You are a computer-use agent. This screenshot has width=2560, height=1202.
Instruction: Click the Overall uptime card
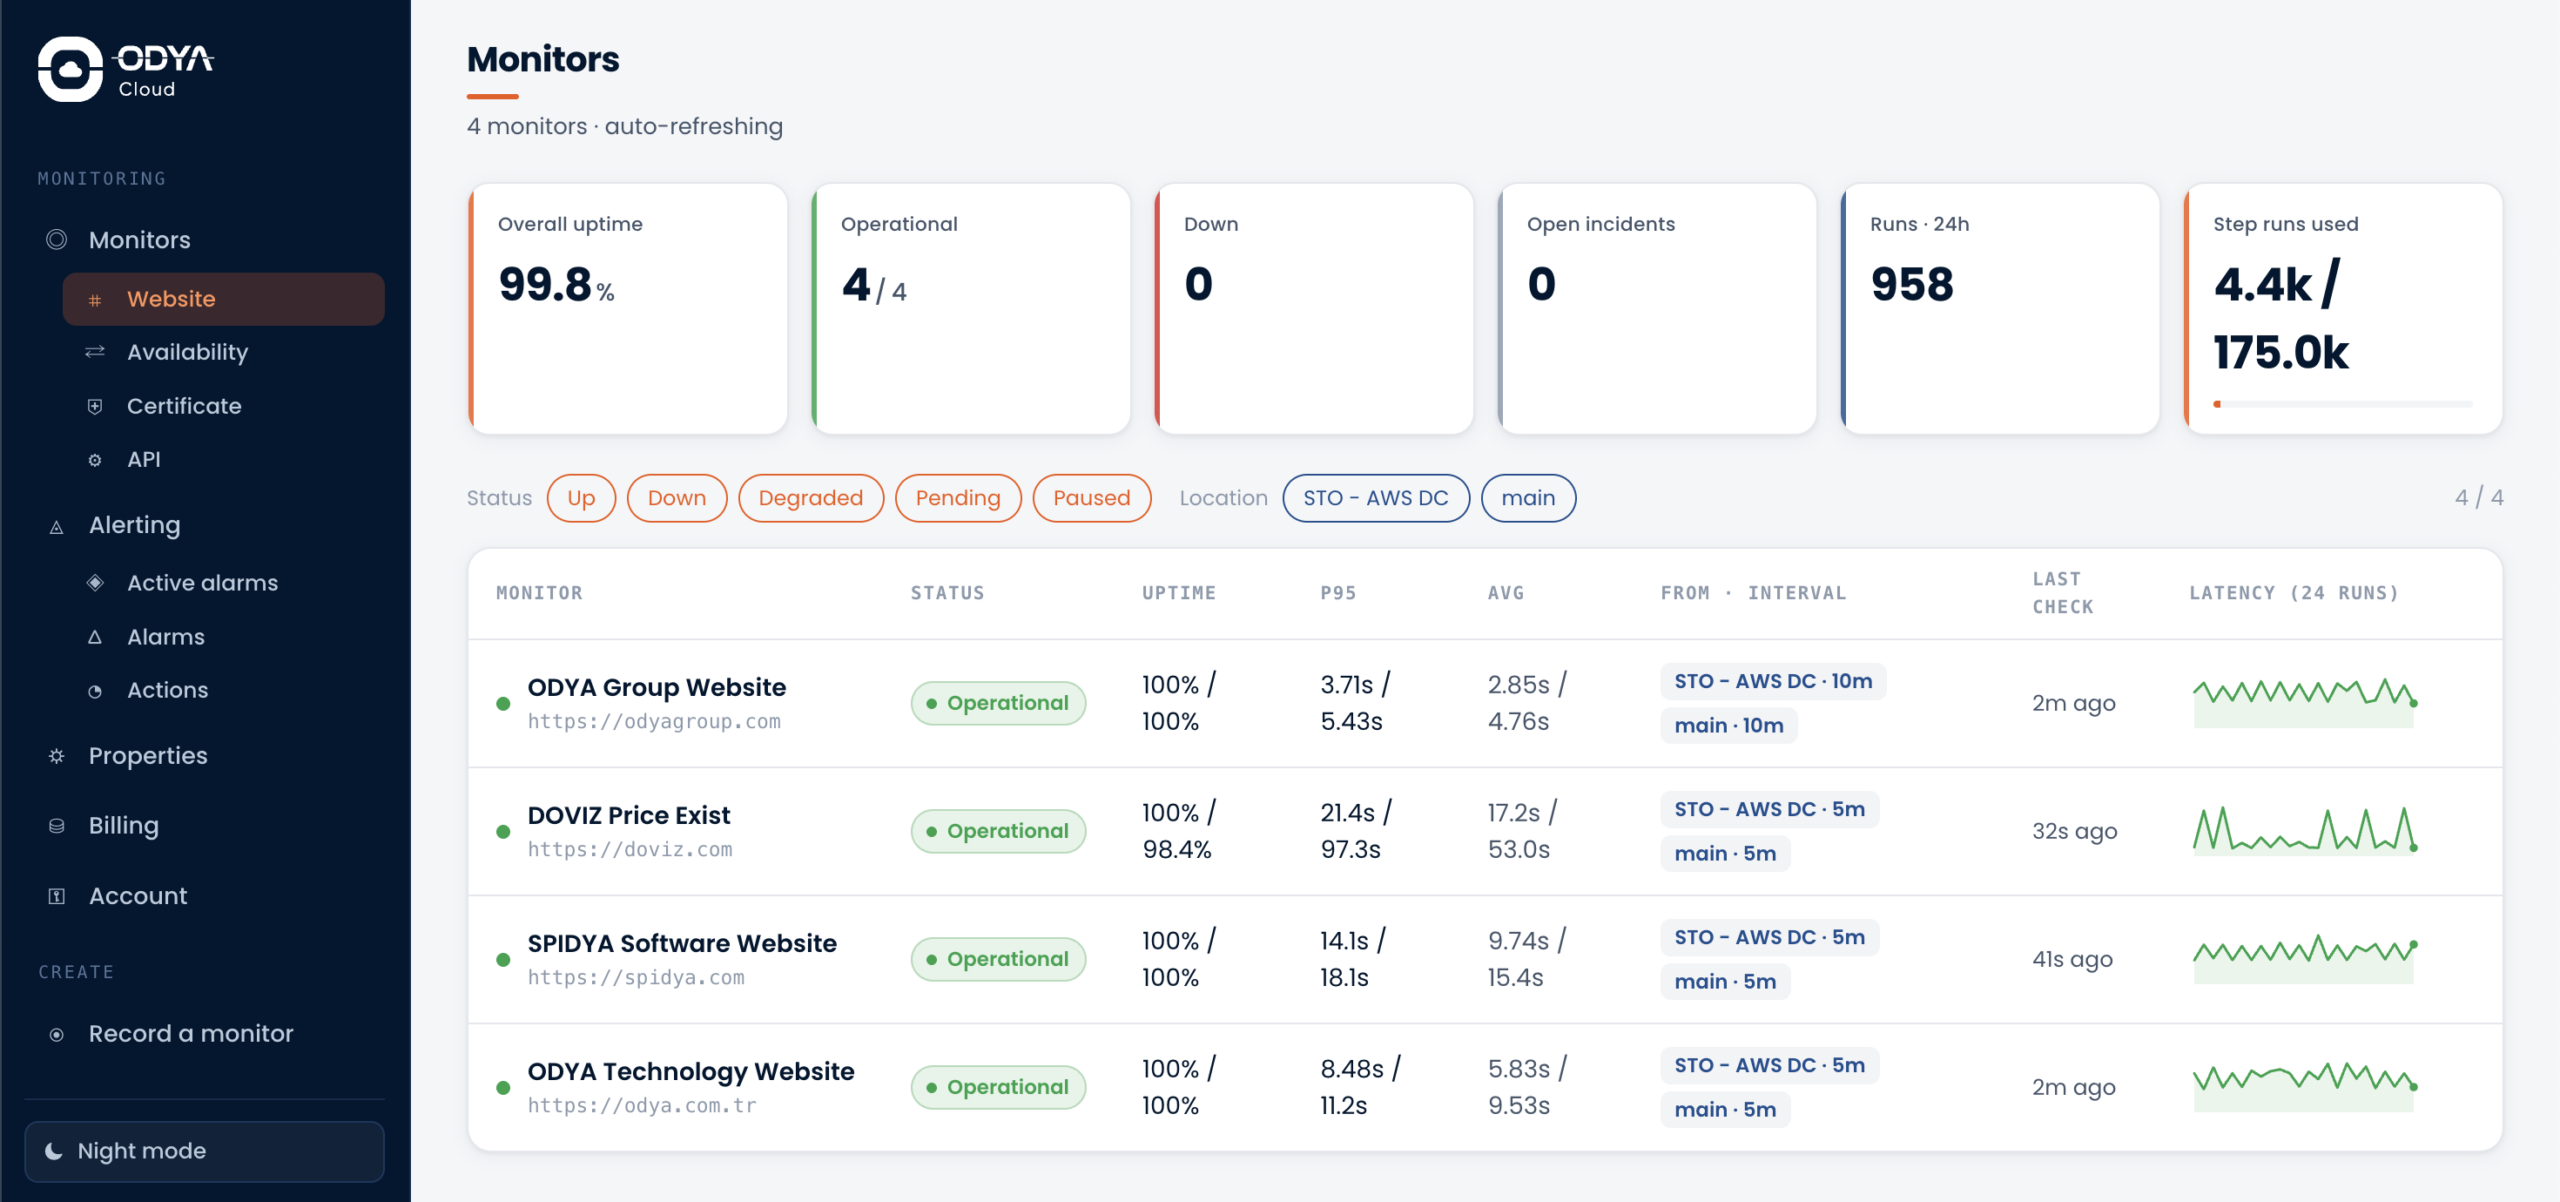click(x=628, y=308)
